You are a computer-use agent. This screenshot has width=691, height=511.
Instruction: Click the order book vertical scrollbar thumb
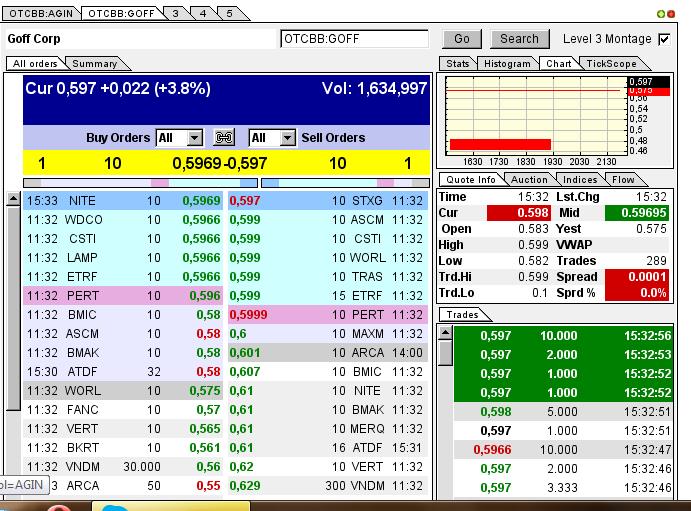click(x=13, y=308)
